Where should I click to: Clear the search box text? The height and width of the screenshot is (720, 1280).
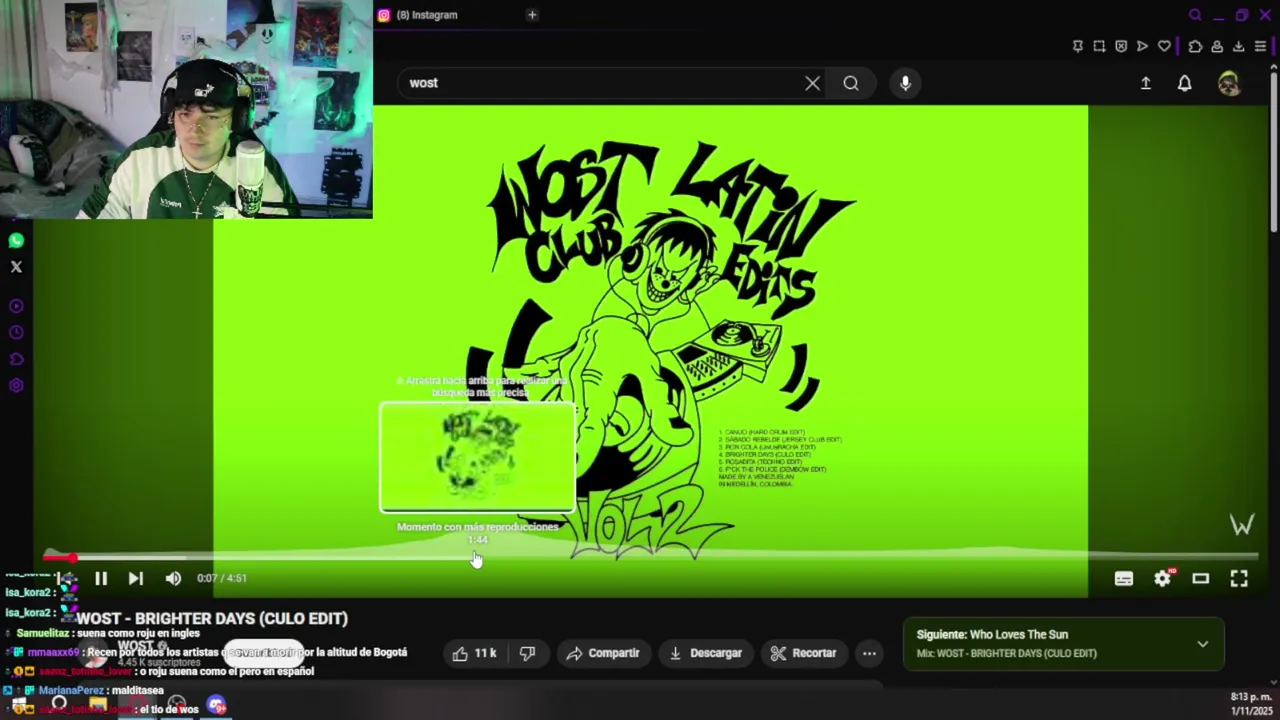pyautogui.click(x=812, y=83)
